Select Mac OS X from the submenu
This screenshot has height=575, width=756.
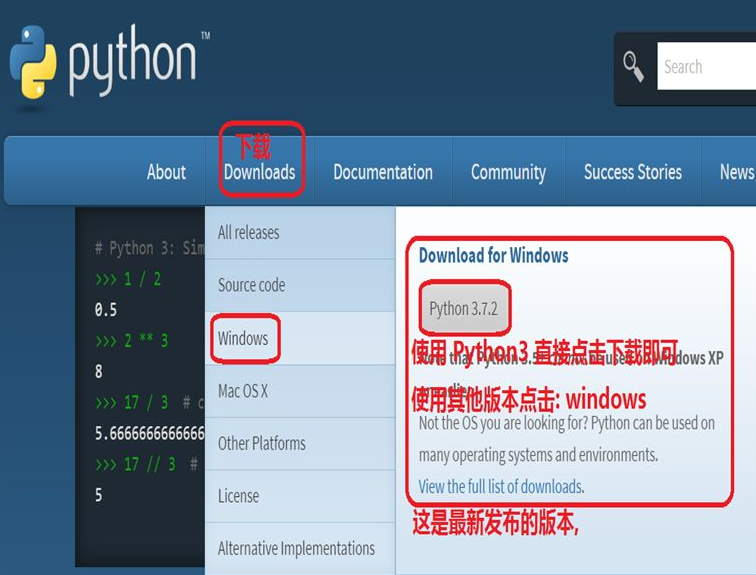pyautogui.click(x=243, y=391)
